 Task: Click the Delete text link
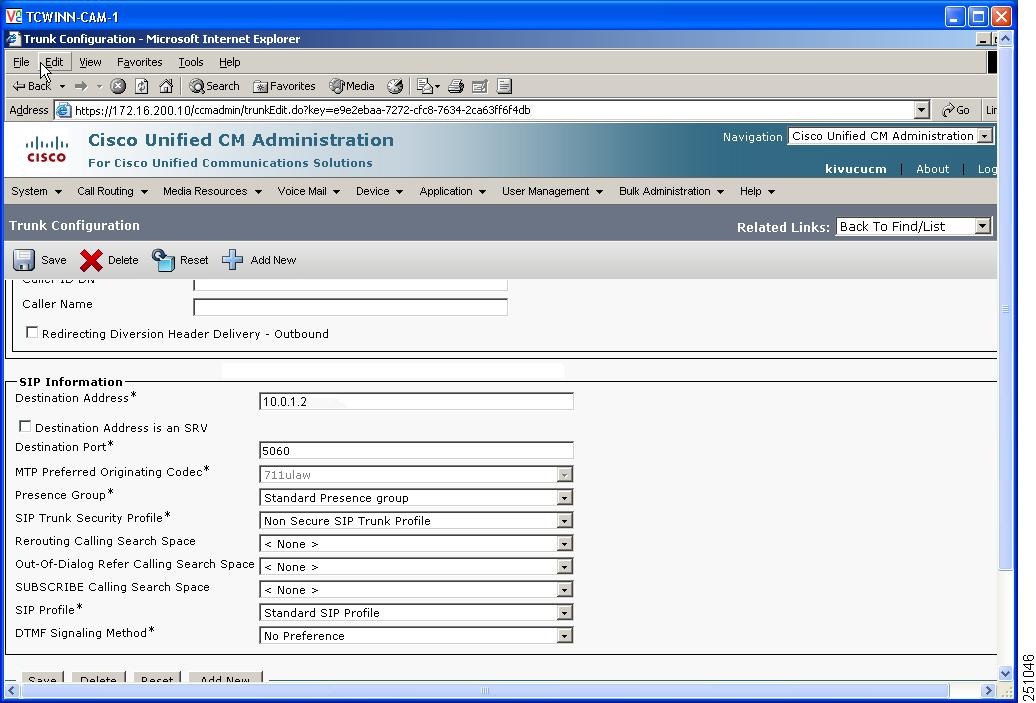click(x=123, y=260)
